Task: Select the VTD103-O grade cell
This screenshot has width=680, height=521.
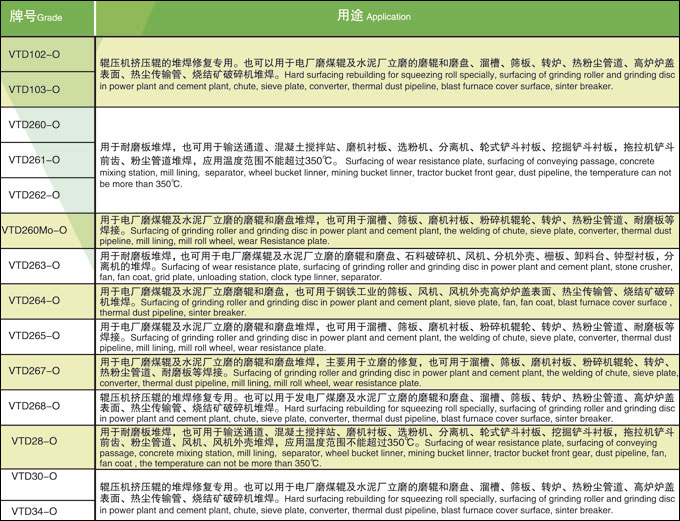Action: pyautogui.click(x=47, y=89)
